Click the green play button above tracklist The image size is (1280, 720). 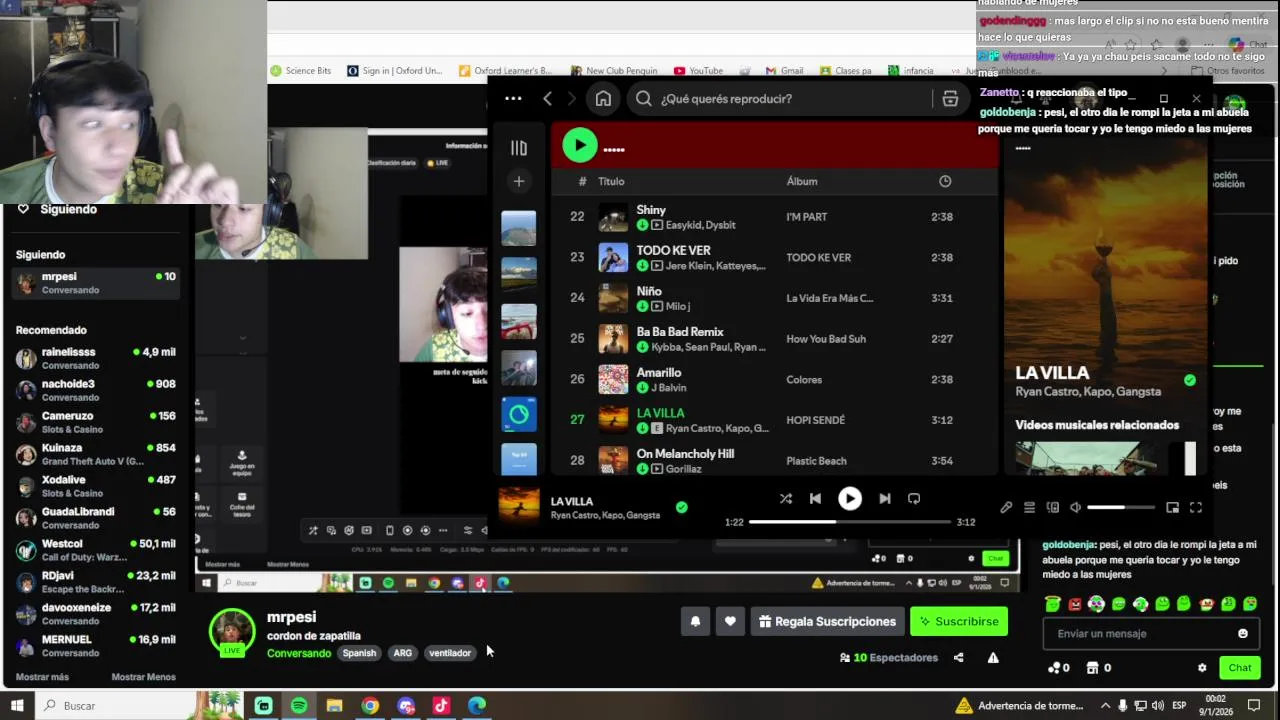click(x=580, y=145)
